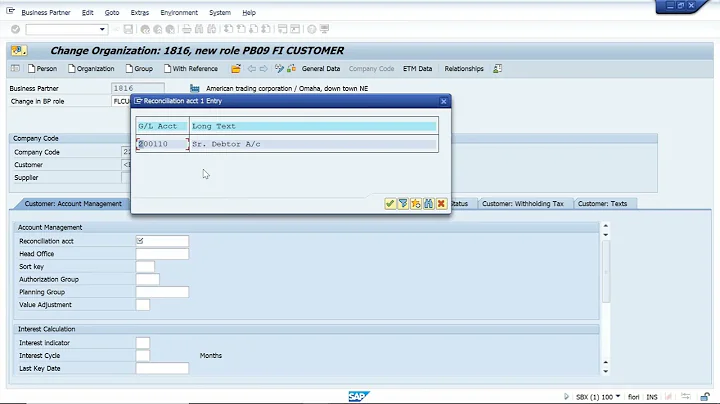Create a new Organization business partner

[91, 68]
